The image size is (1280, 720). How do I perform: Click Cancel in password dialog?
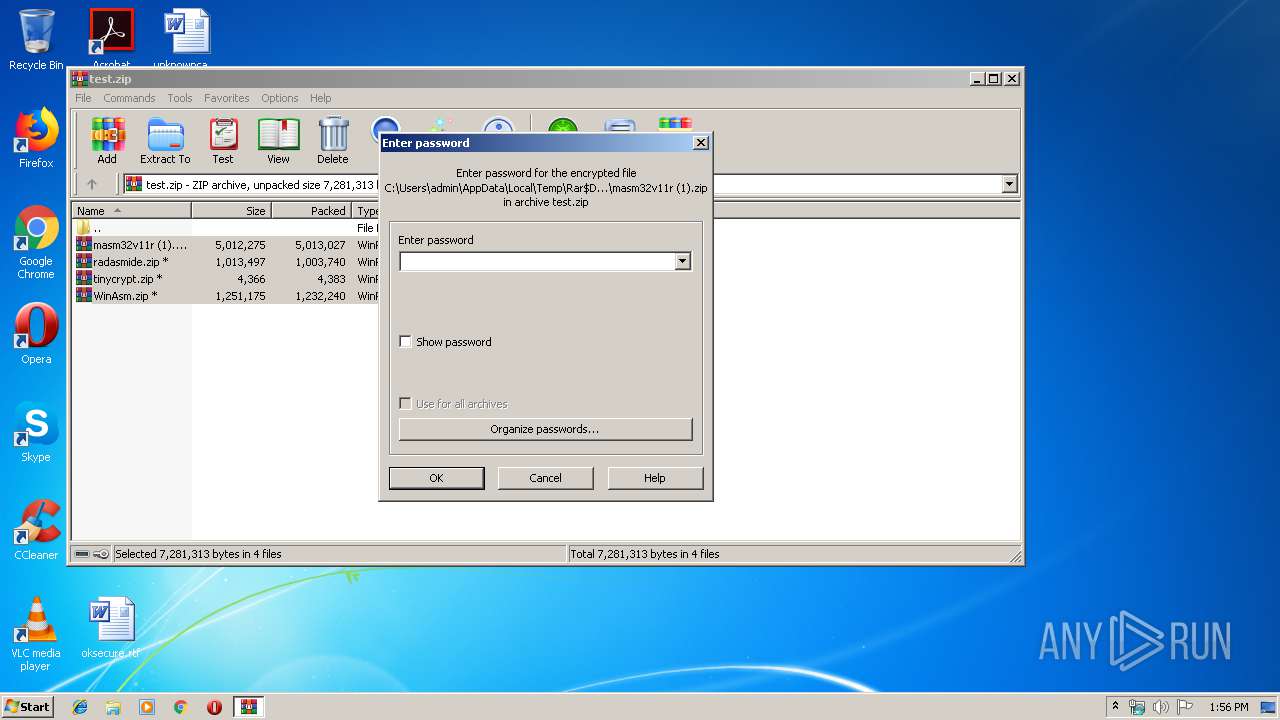point(545,478)
